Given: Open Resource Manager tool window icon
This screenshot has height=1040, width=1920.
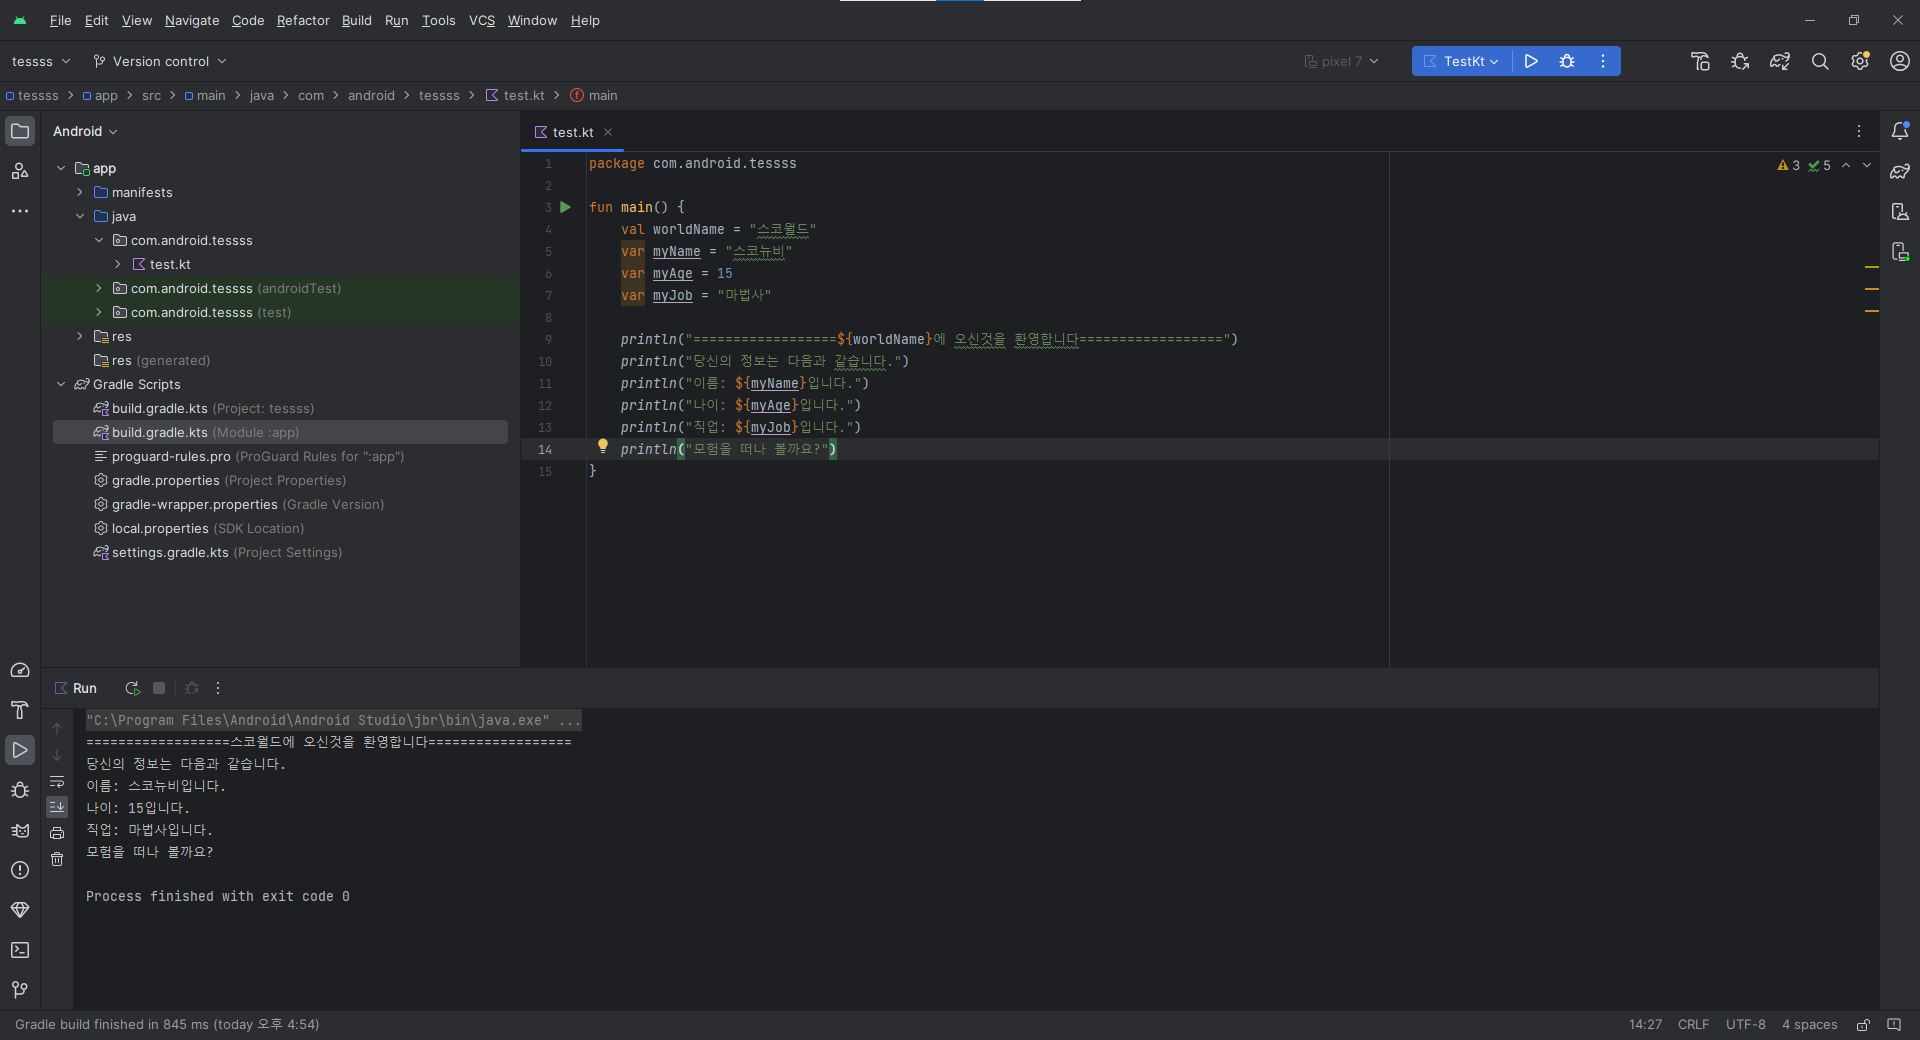Looking at the screenshot, I should [20, 171].
